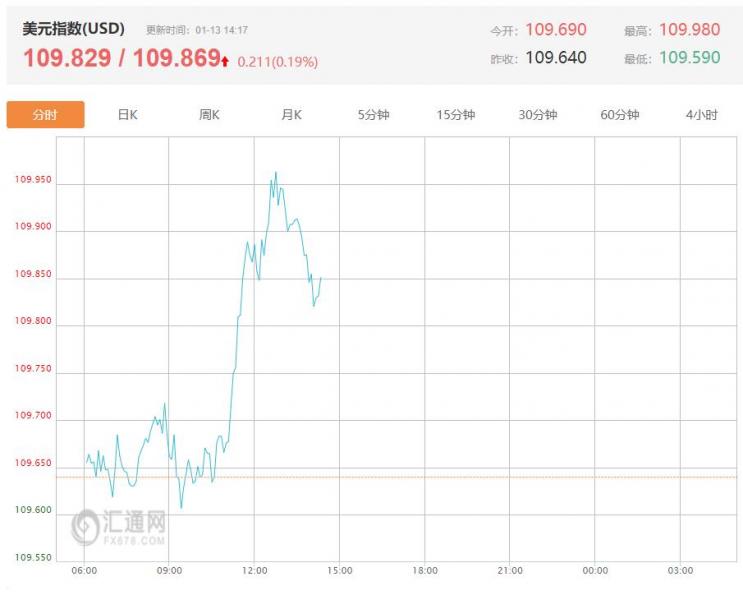Click the 今开 value 109.690
This screenshot has height=600, width=743.
point(556,30)
